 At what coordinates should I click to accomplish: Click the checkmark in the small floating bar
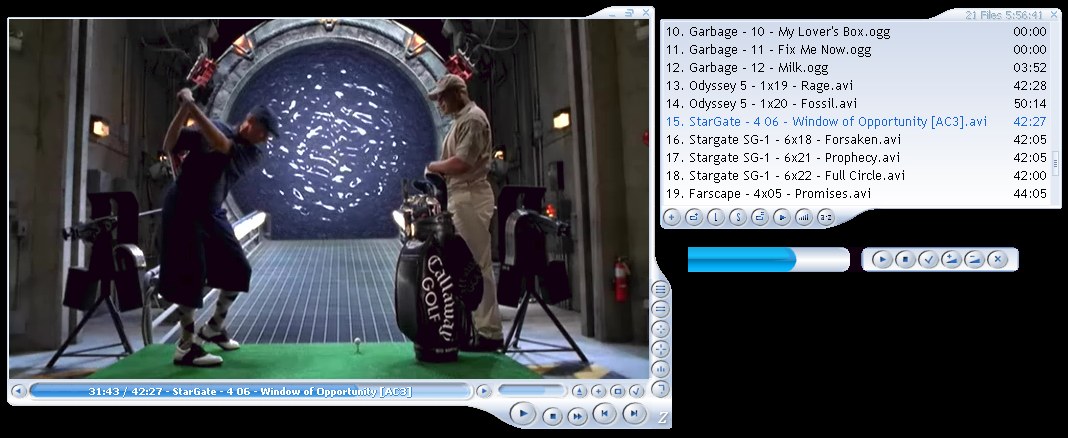928,260
